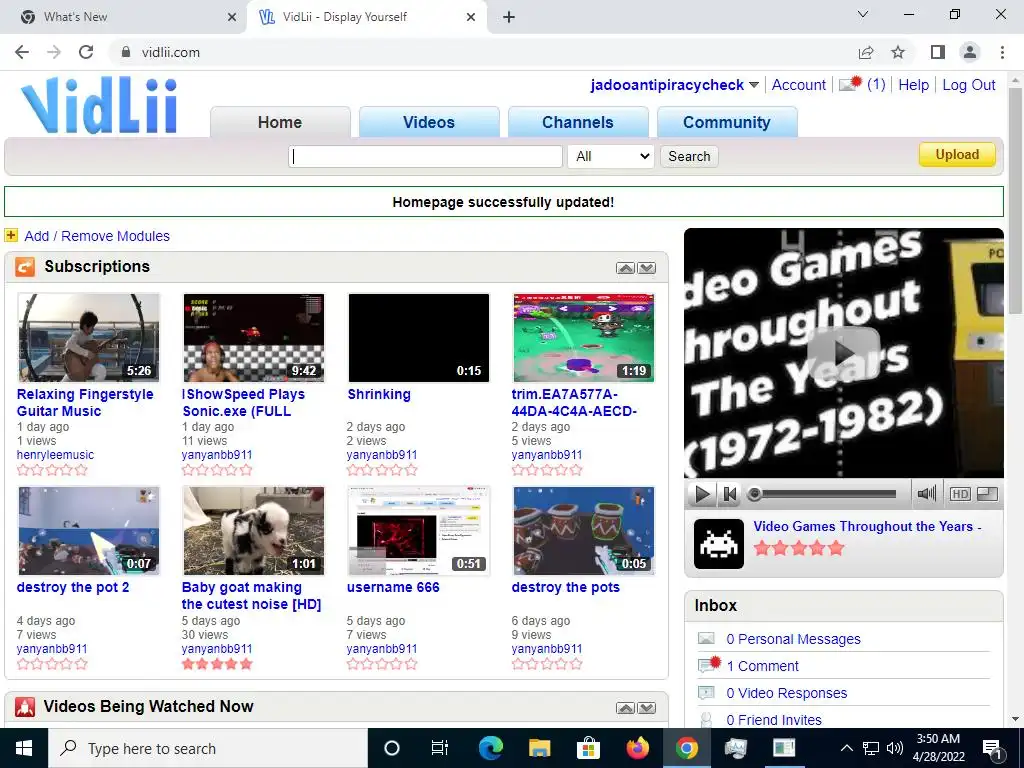The image size is (1024, 768).
Task: Click the share page icon in address bar
Action: click(866, 52)
